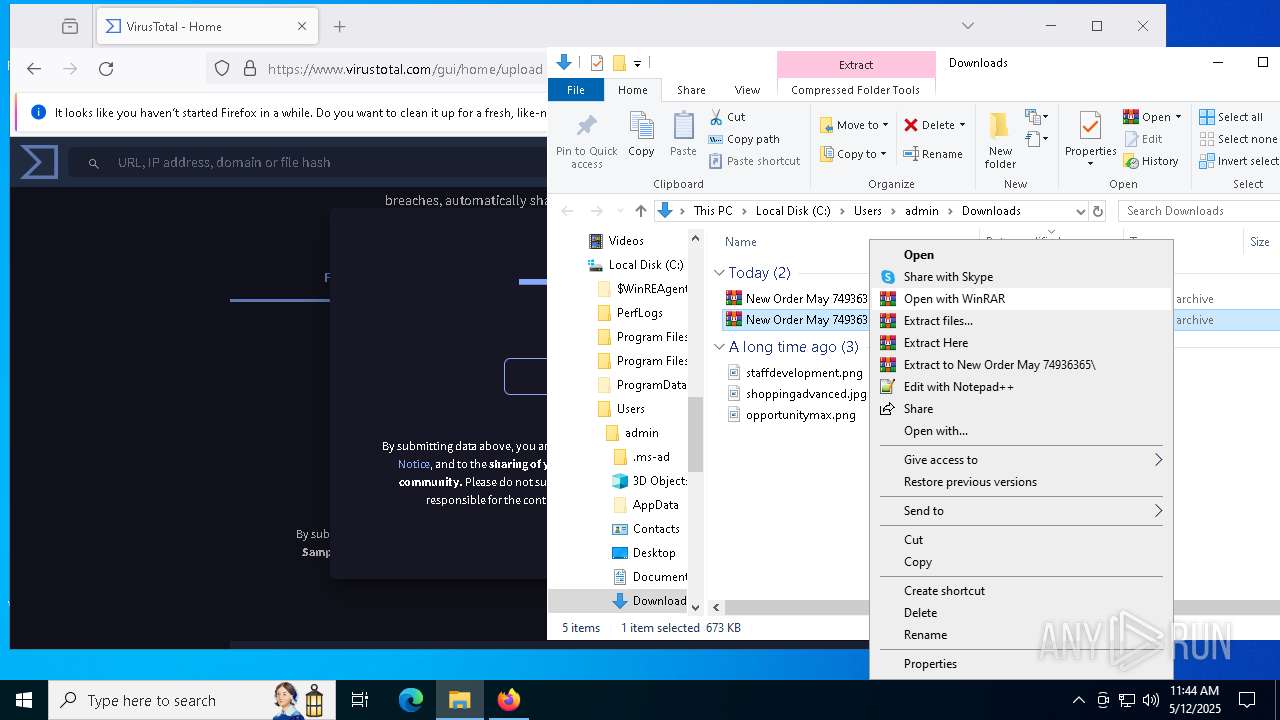1280x720 pixels.
Task: Click Rename in ribbon Organize group
Action: pos(933,154)
